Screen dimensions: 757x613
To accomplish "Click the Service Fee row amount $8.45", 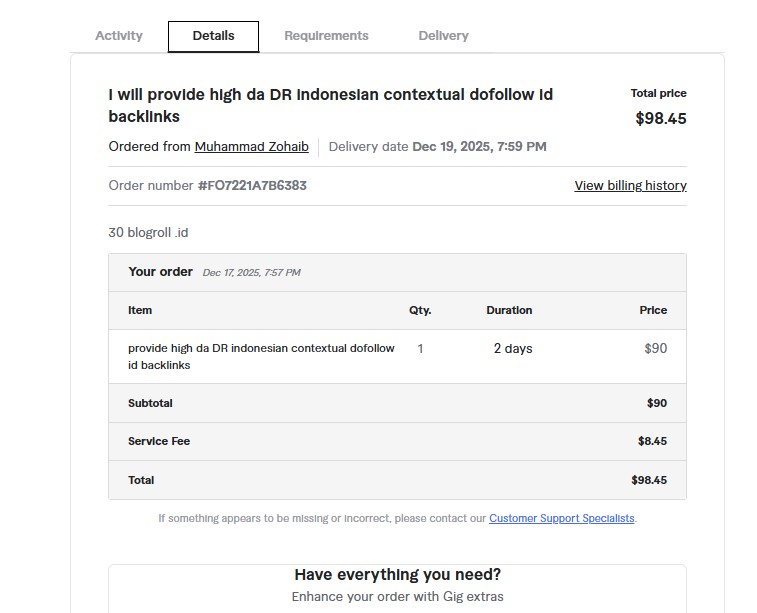I will (x=652, y=441).
